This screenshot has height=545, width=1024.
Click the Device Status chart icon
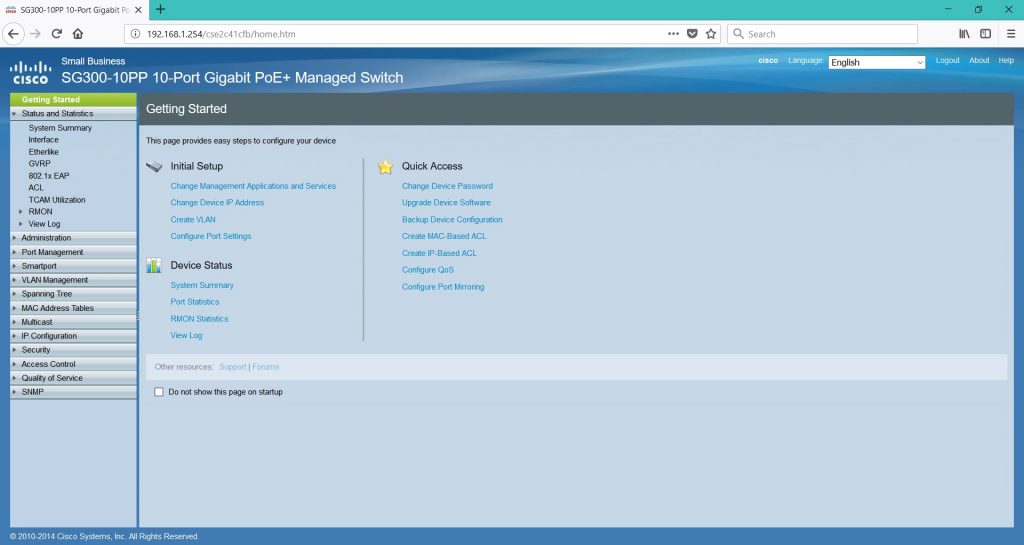click(153, 265)
